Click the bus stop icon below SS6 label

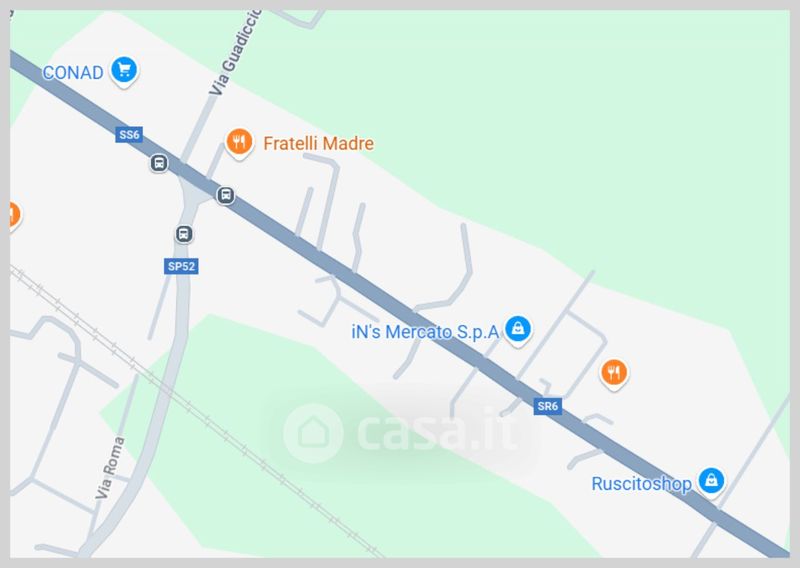click(x=159, y=163)
